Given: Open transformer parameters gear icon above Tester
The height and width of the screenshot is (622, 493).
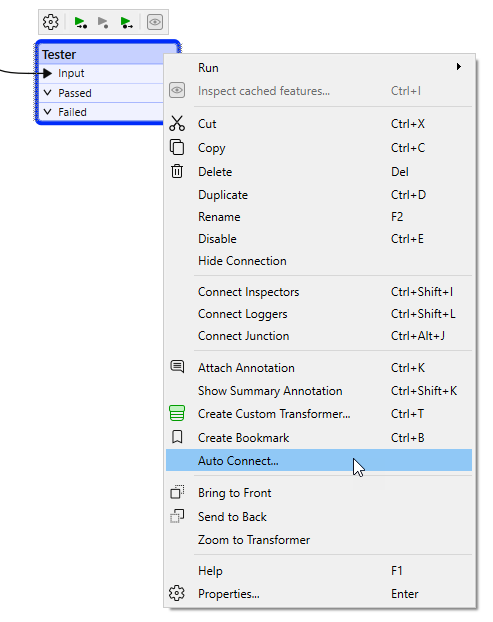Looking at the screenshot, I should coord(50,22).
